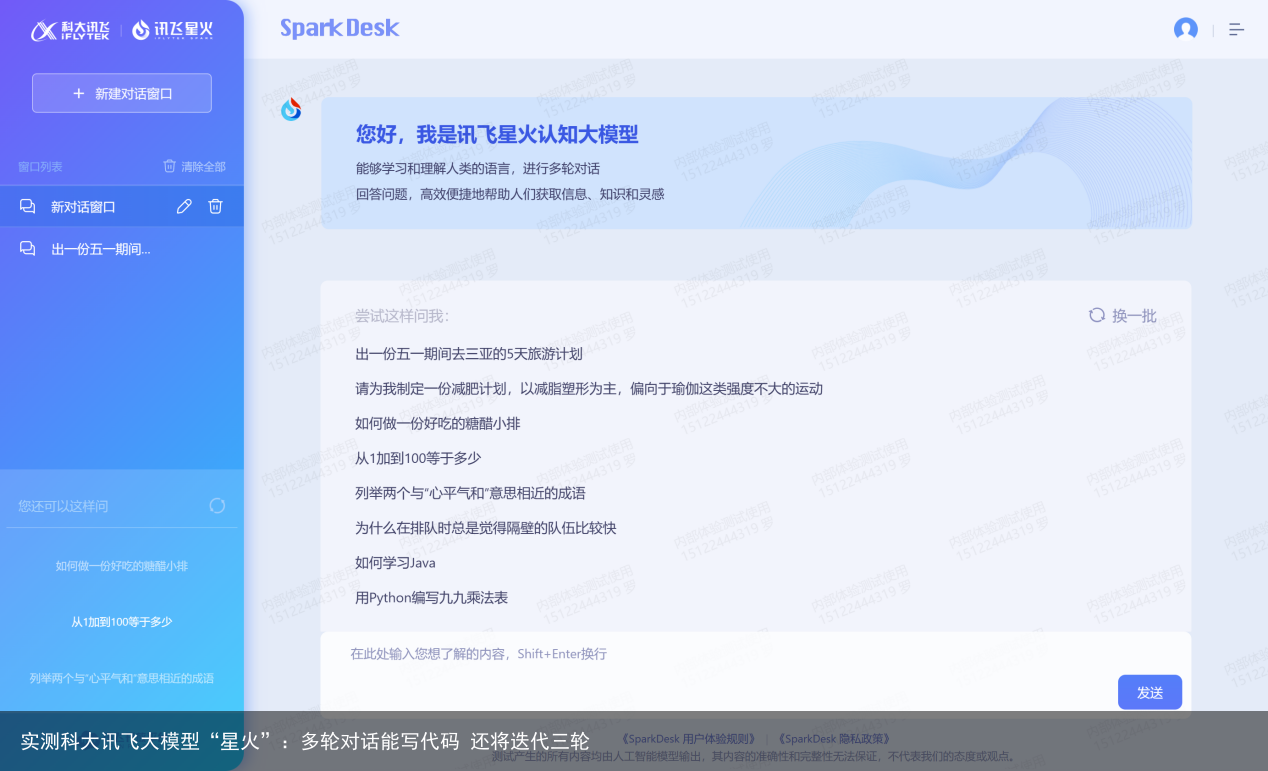Viewport: 1268px width, 771px height.
Task: Choose main prompt 从1加到100等于多少
Action: [418, 459]
